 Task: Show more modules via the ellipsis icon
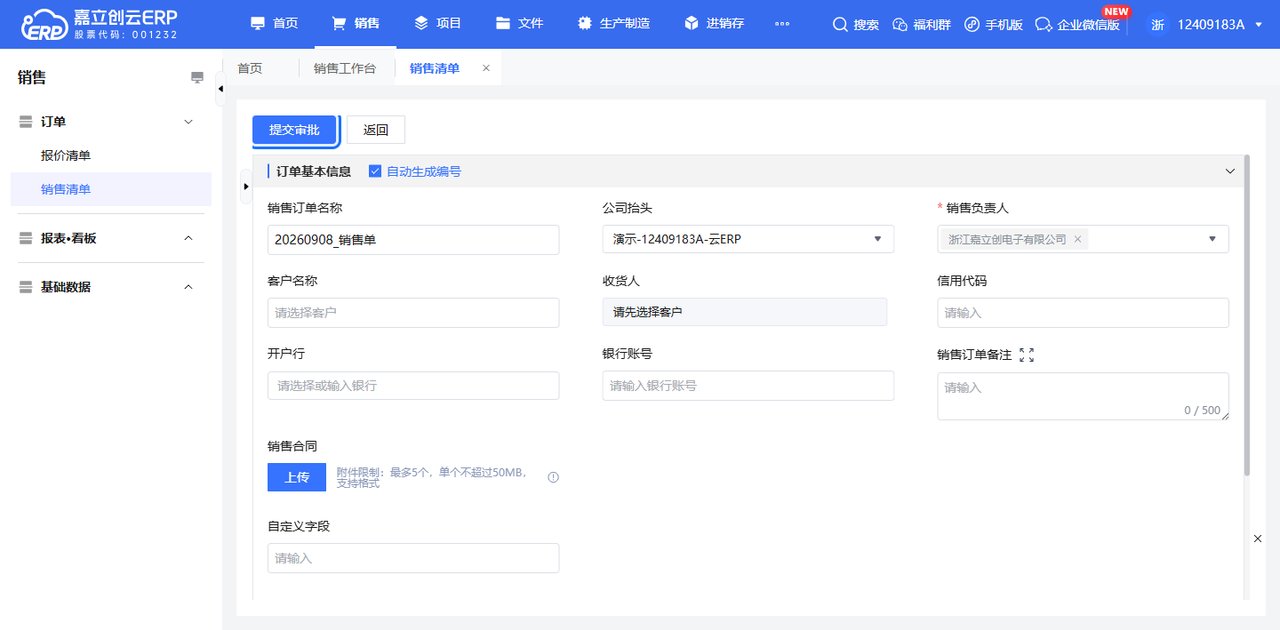click(x=782, y=24)
